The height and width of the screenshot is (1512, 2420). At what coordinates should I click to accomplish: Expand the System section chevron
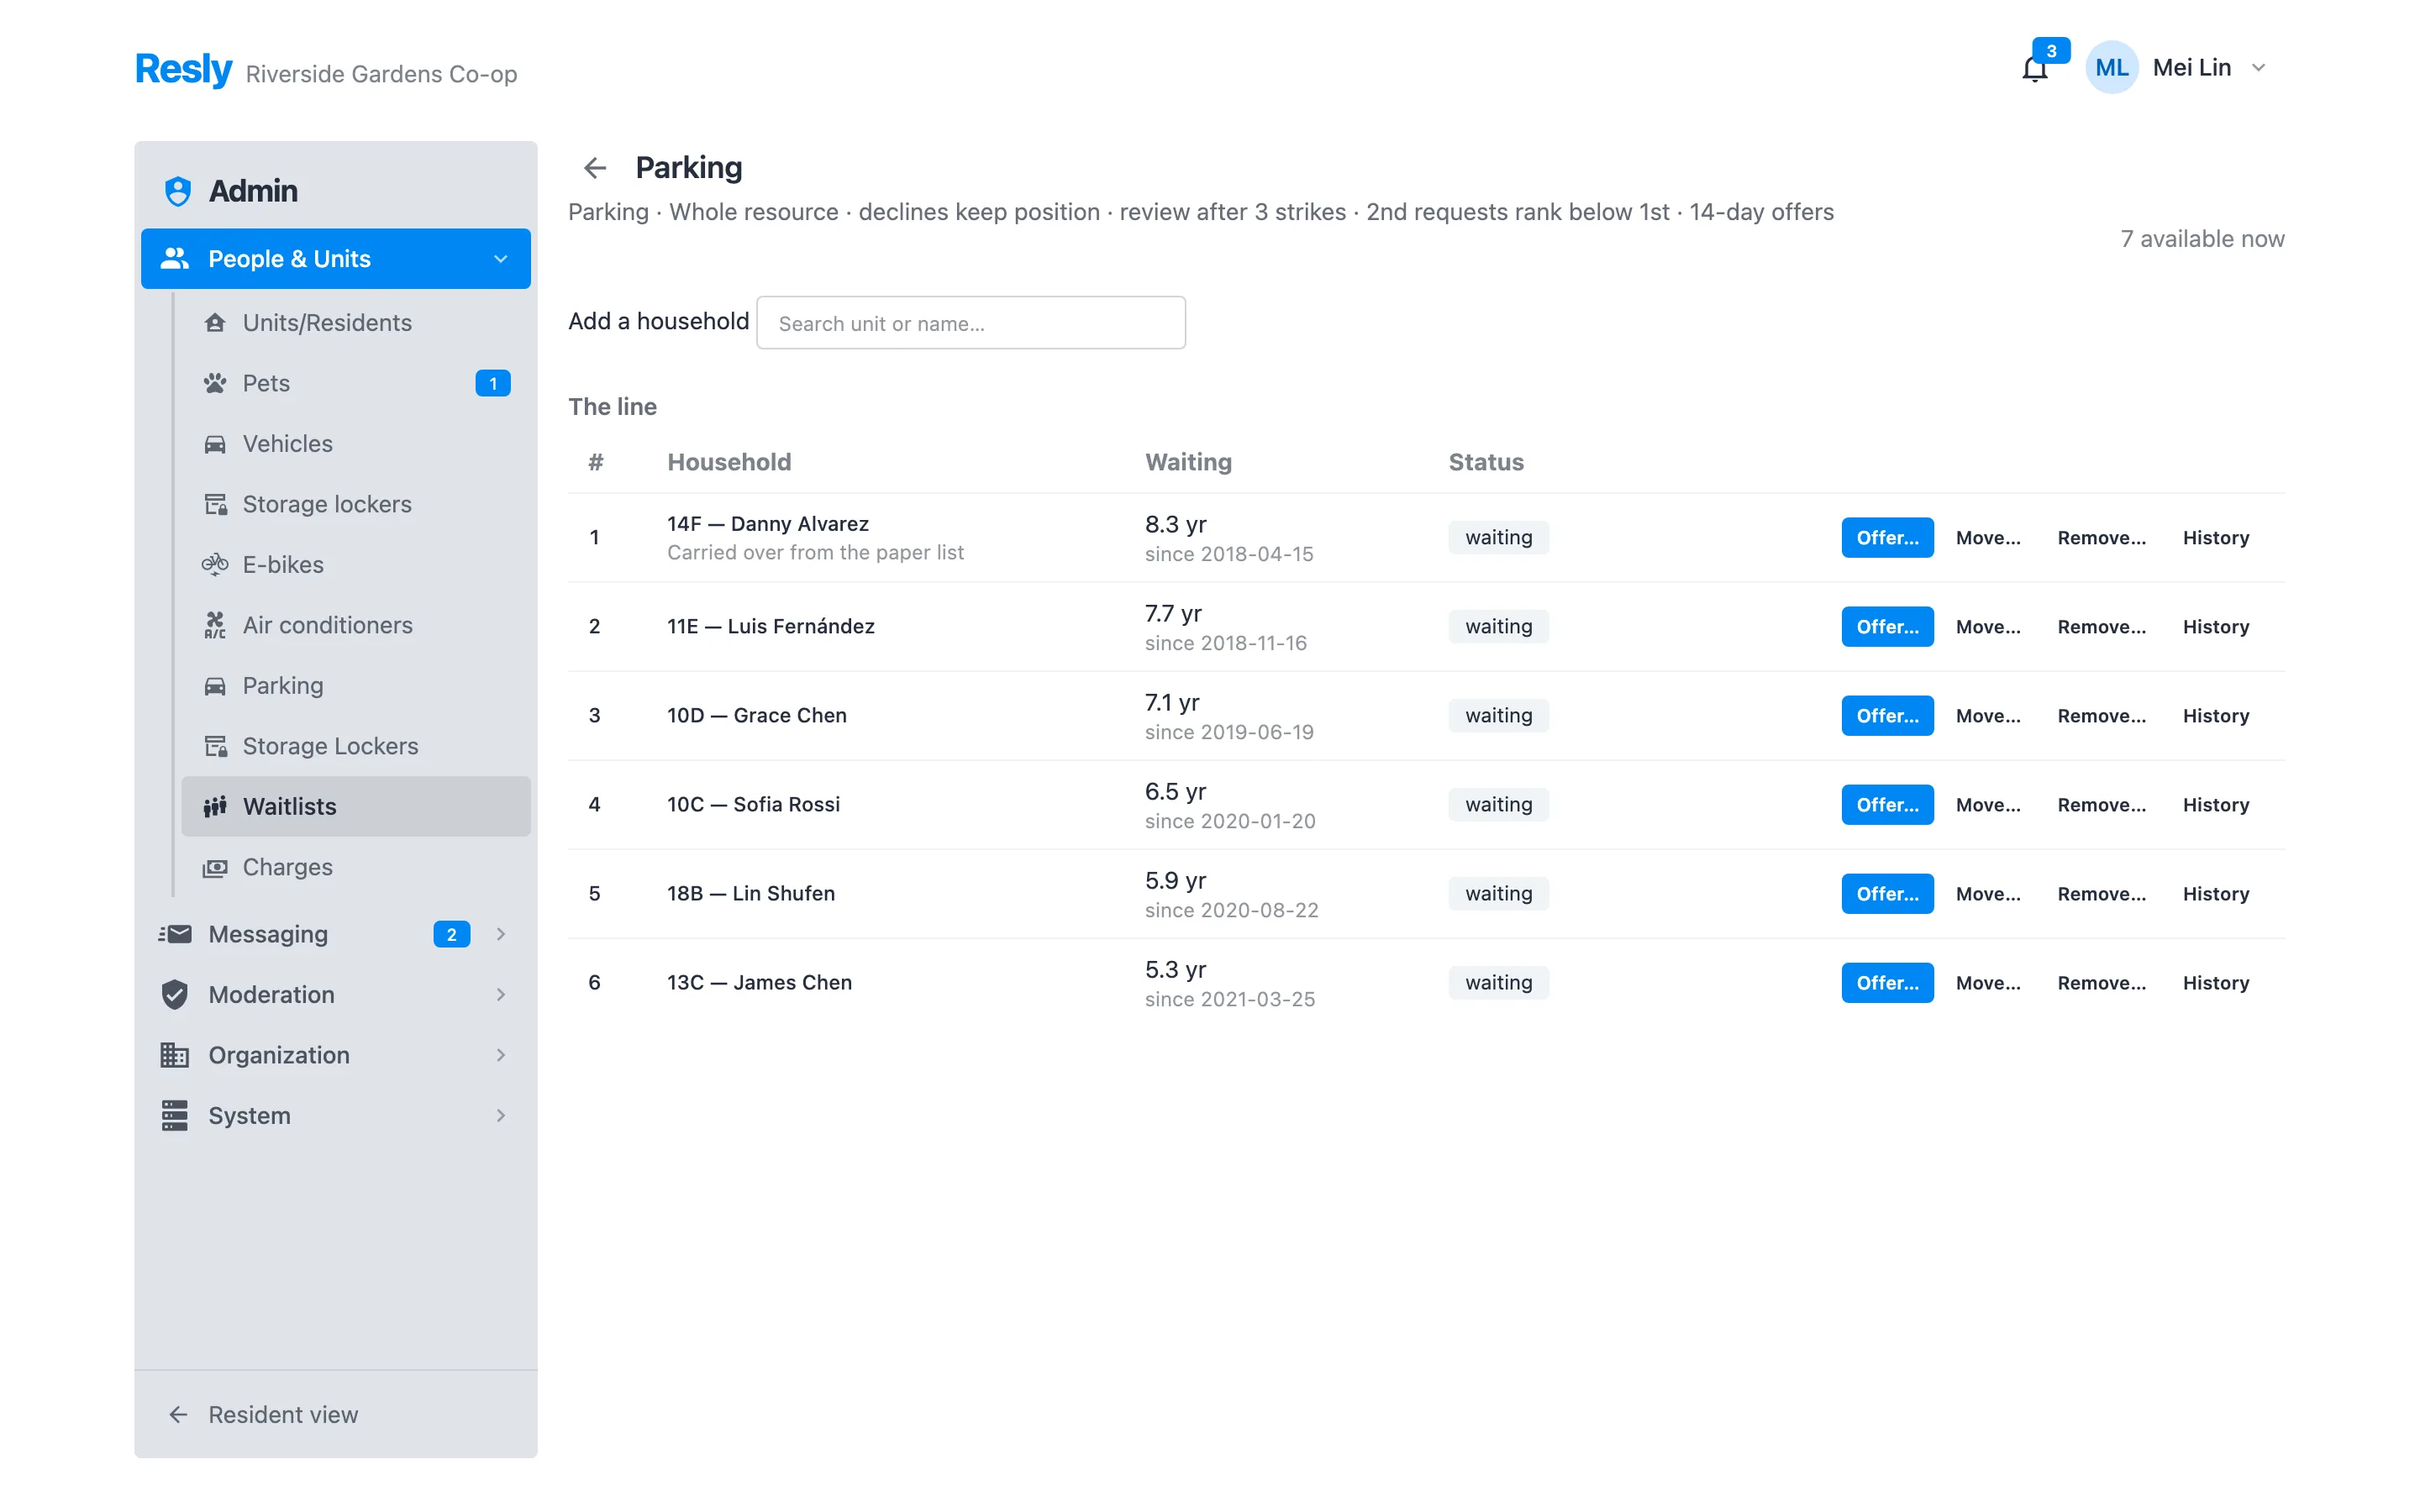(x=501, y=1116)
